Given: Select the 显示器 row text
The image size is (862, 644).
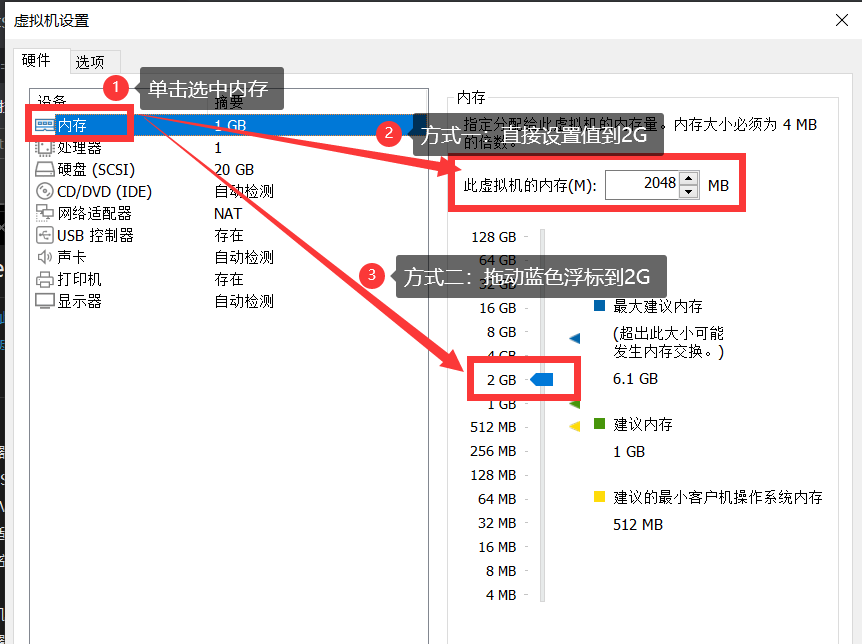Looking at the screenshot, I should [80, 301].
